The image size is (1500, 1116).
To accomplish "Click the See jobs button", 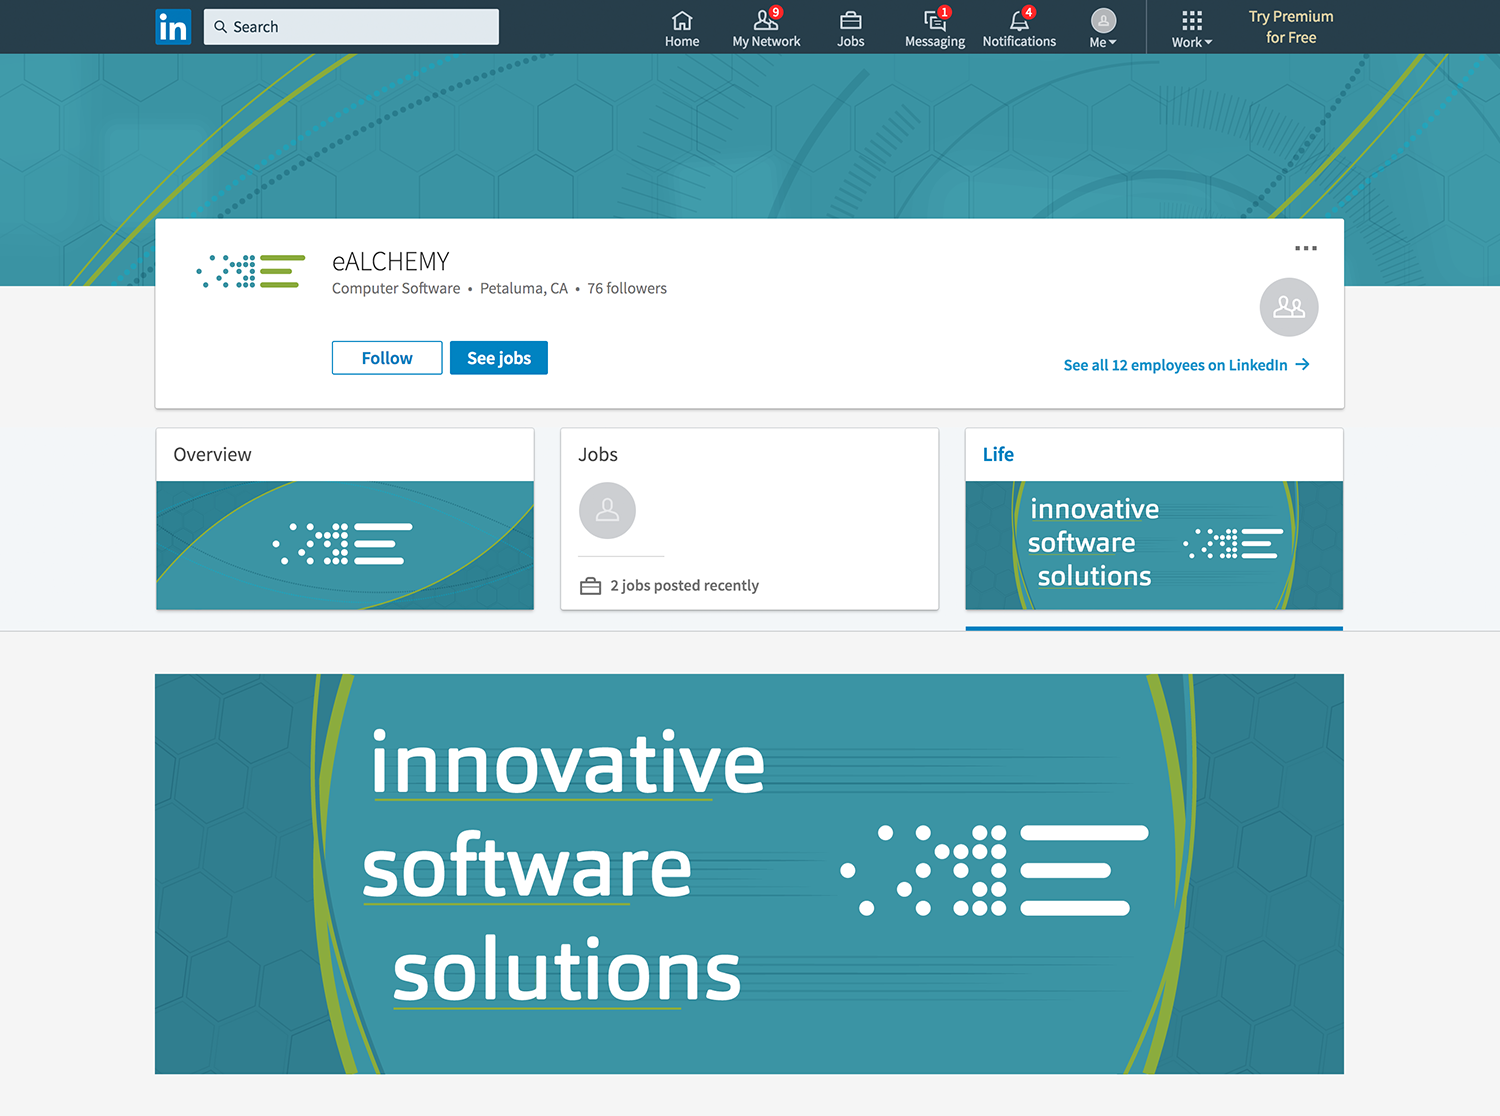I will 499,358.
